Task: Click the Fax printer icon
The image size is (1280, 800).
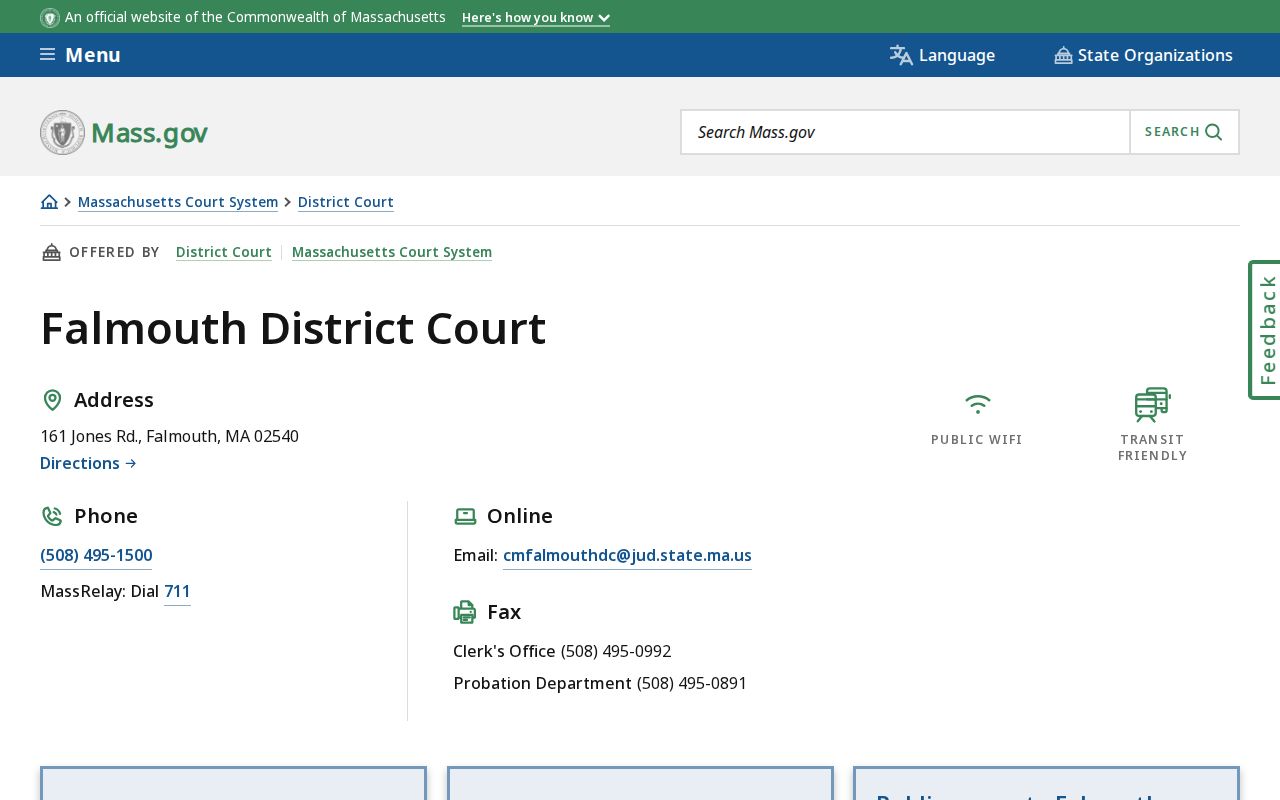Action: [x=465, y=612]
